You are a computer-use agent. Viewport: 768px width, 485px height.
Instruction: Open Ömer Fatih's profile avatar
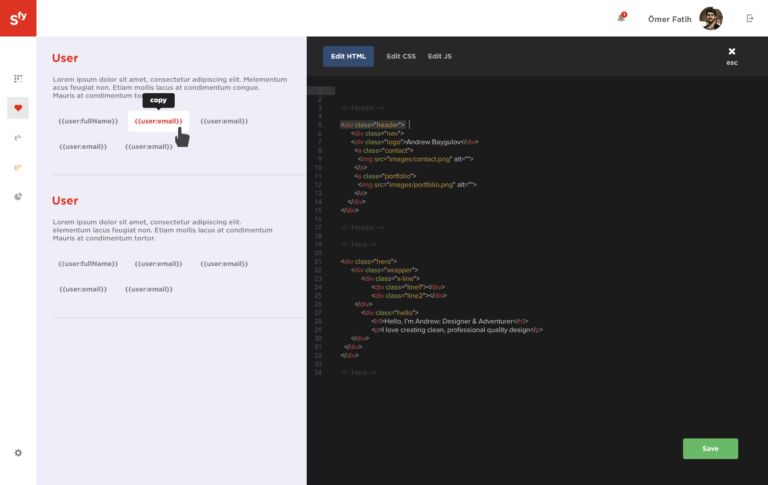pos(711,19)
